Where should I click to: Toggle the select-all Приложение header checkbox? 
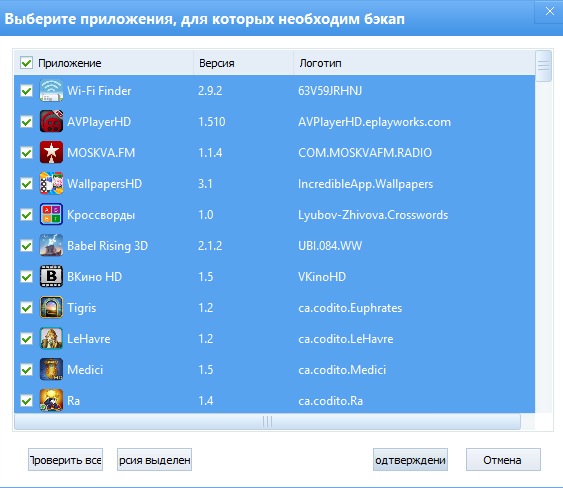coord(27,63)
